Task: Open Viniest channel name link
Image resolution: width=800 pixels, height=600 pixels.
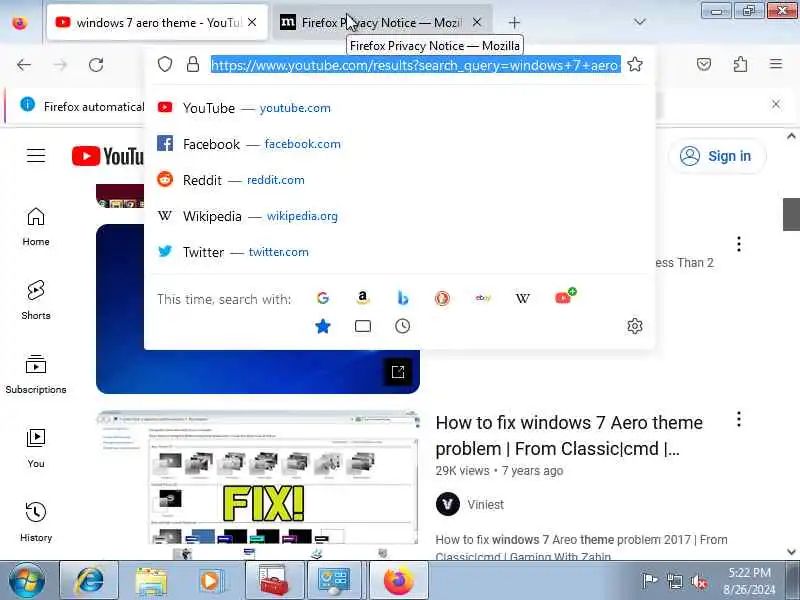Action: [486, 505]
